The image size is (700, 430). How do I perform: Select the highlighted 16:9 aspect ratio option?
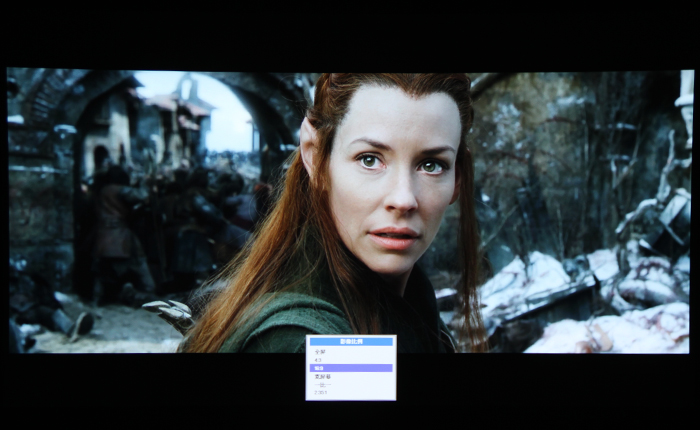pyautogui.click(x=351, y=368)
